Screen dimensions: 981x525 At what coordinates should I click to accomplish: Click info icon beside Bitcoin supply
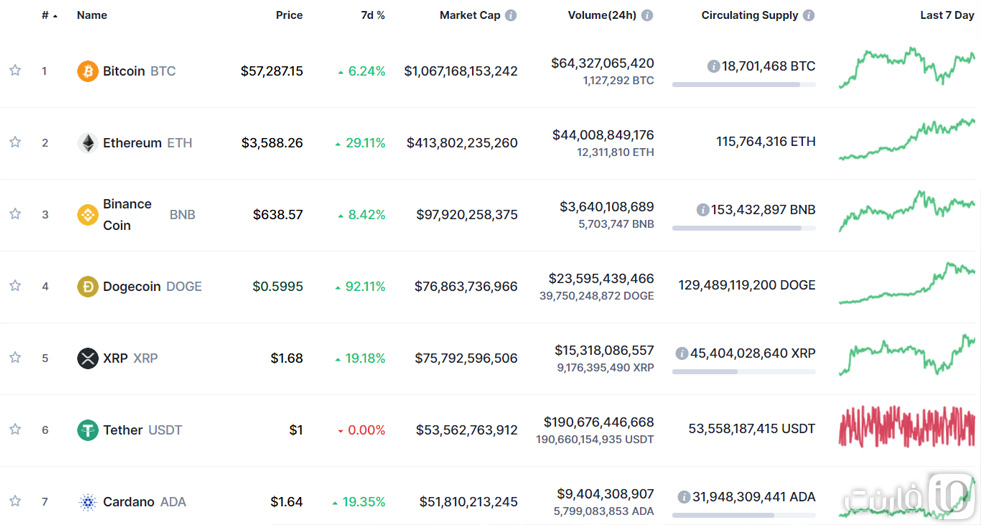click(713, 66)
